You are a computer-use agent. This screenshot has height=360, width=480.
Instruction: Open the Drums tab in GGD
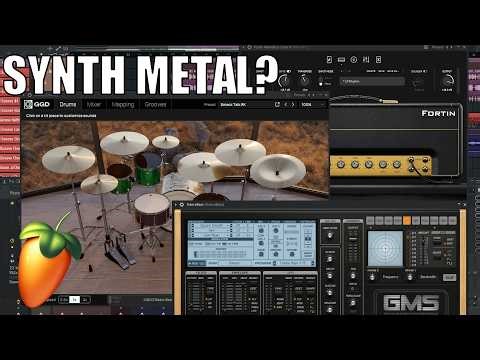tap(68, 104)
